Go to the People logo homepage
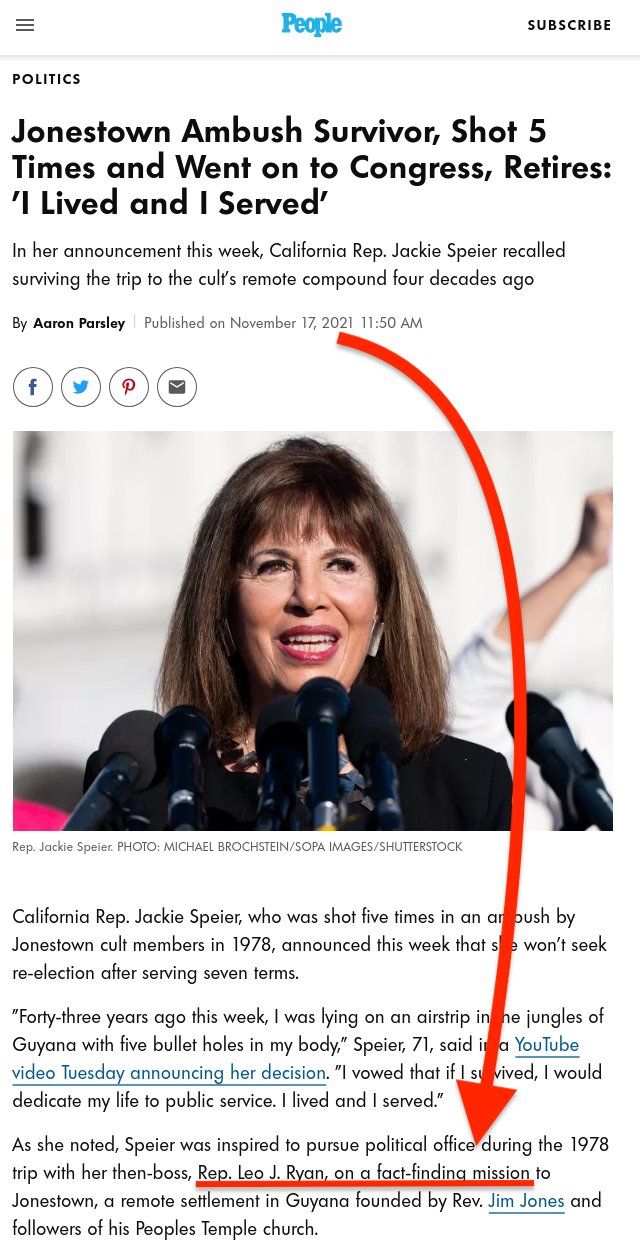The width and height of the screenshot is (640, 1254). coord(311,25)
